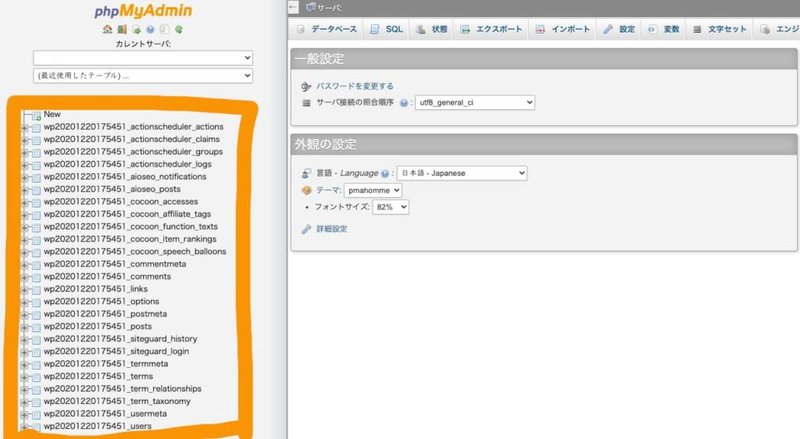800x439 pixels.
Task: Open the 文字セット tab
Action: click(x=719, y=29)
